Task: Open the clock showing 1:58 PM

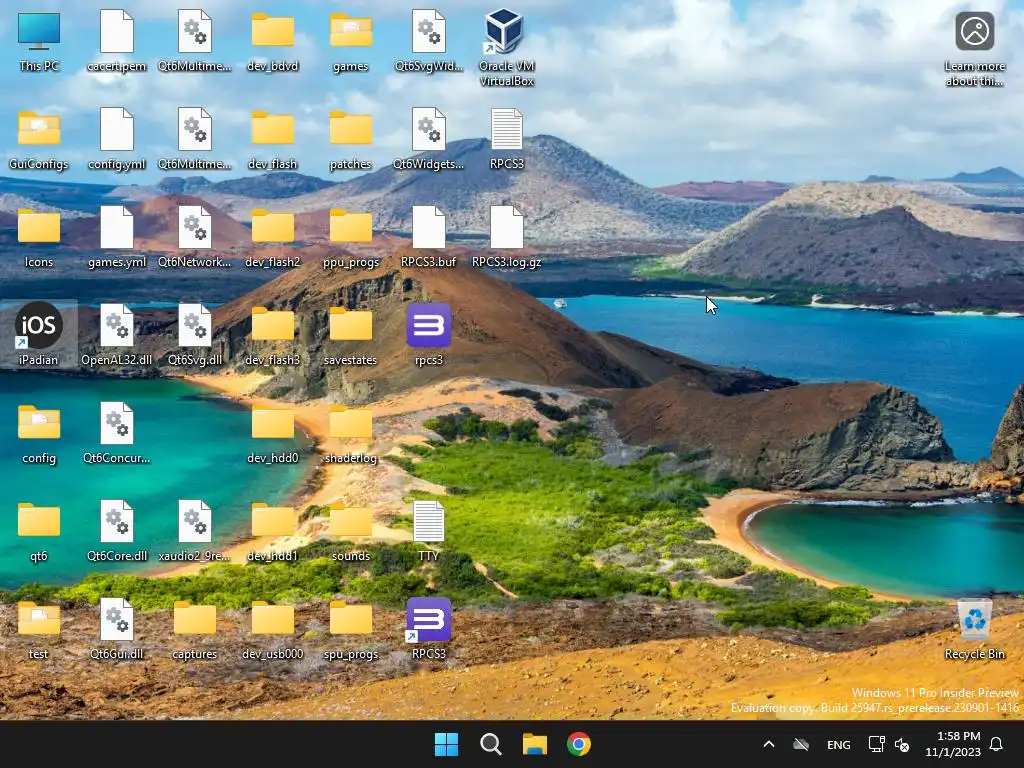Action: [x=953, y=744]
